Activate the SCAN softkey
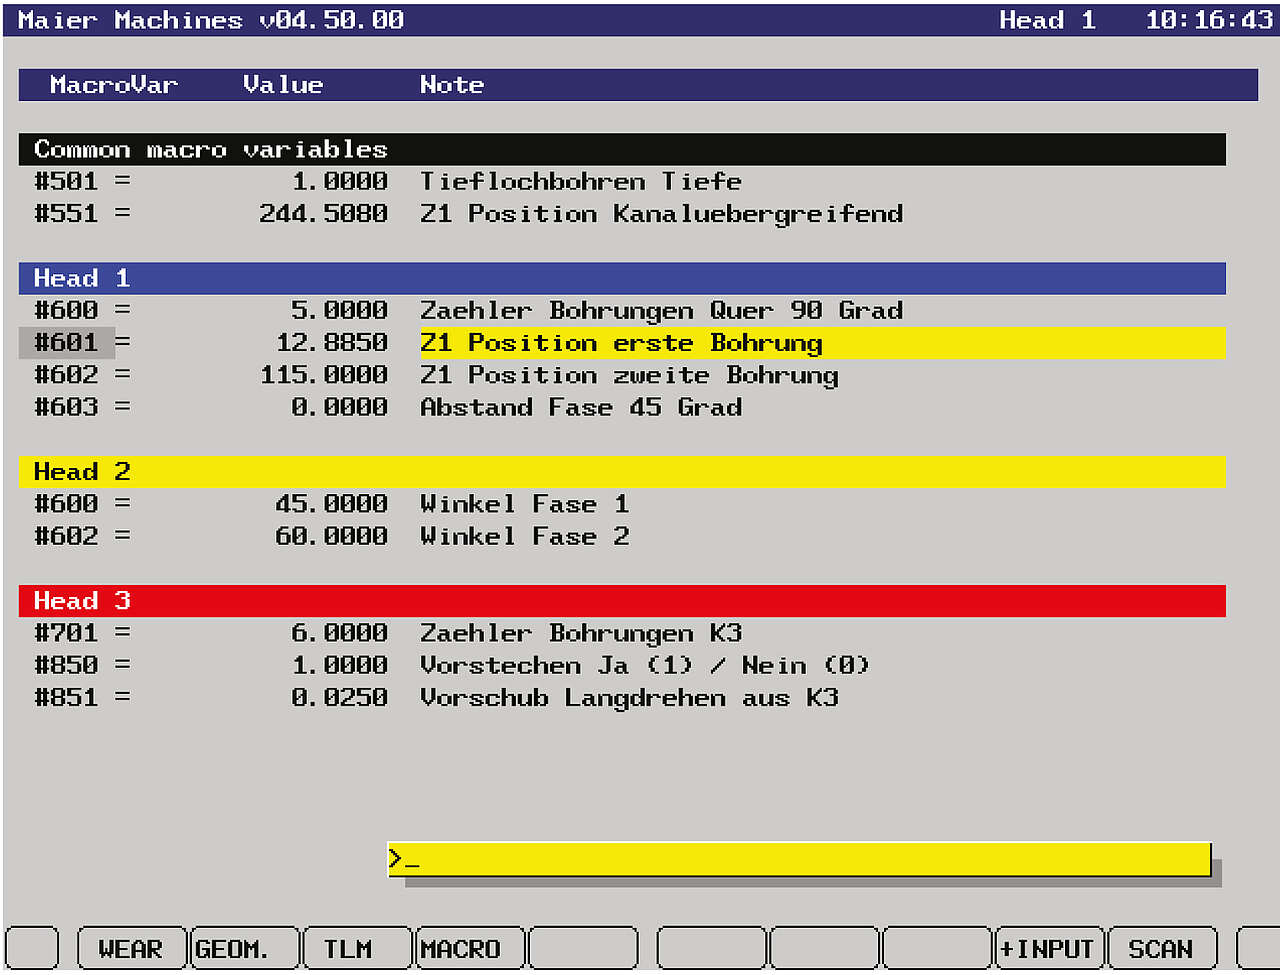Viewport: 1280px width, 975px height. coord(1162,948)
